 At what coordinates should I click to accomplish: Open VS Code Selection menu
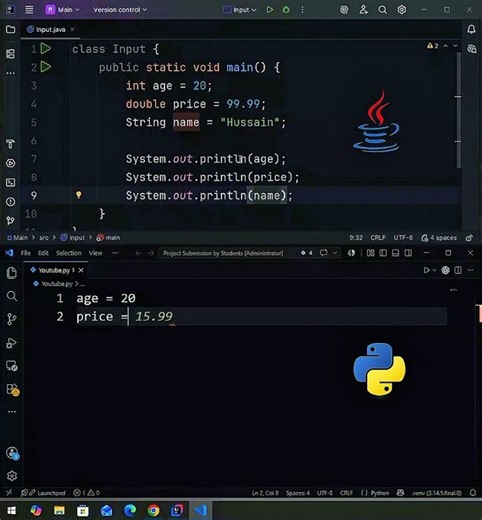69,253
